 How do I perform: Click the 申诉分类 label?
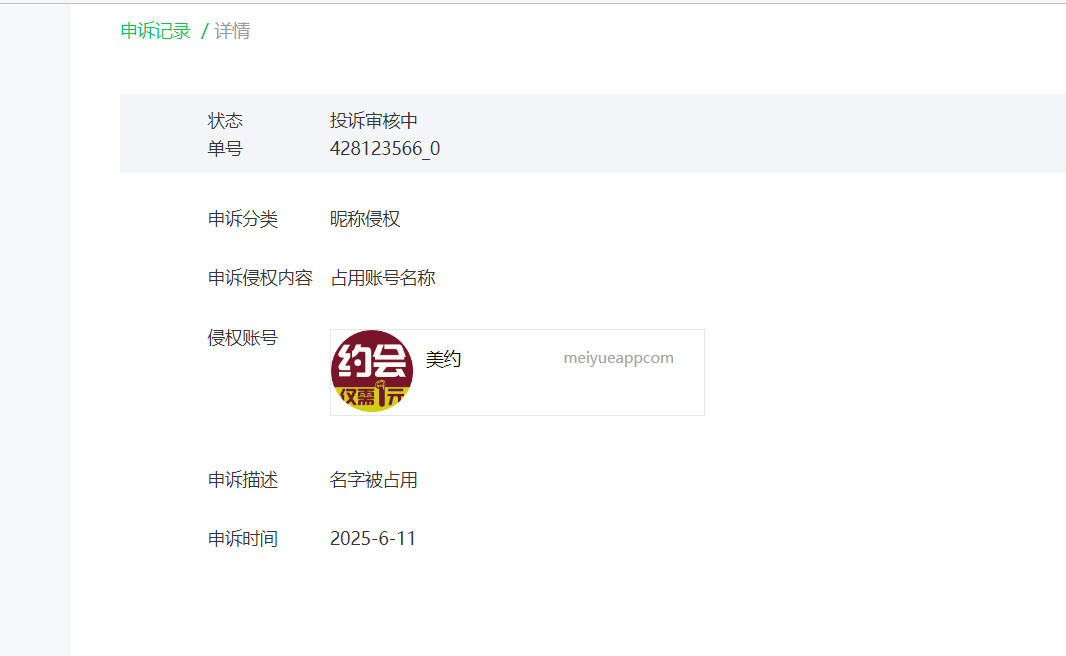(243, 219)
